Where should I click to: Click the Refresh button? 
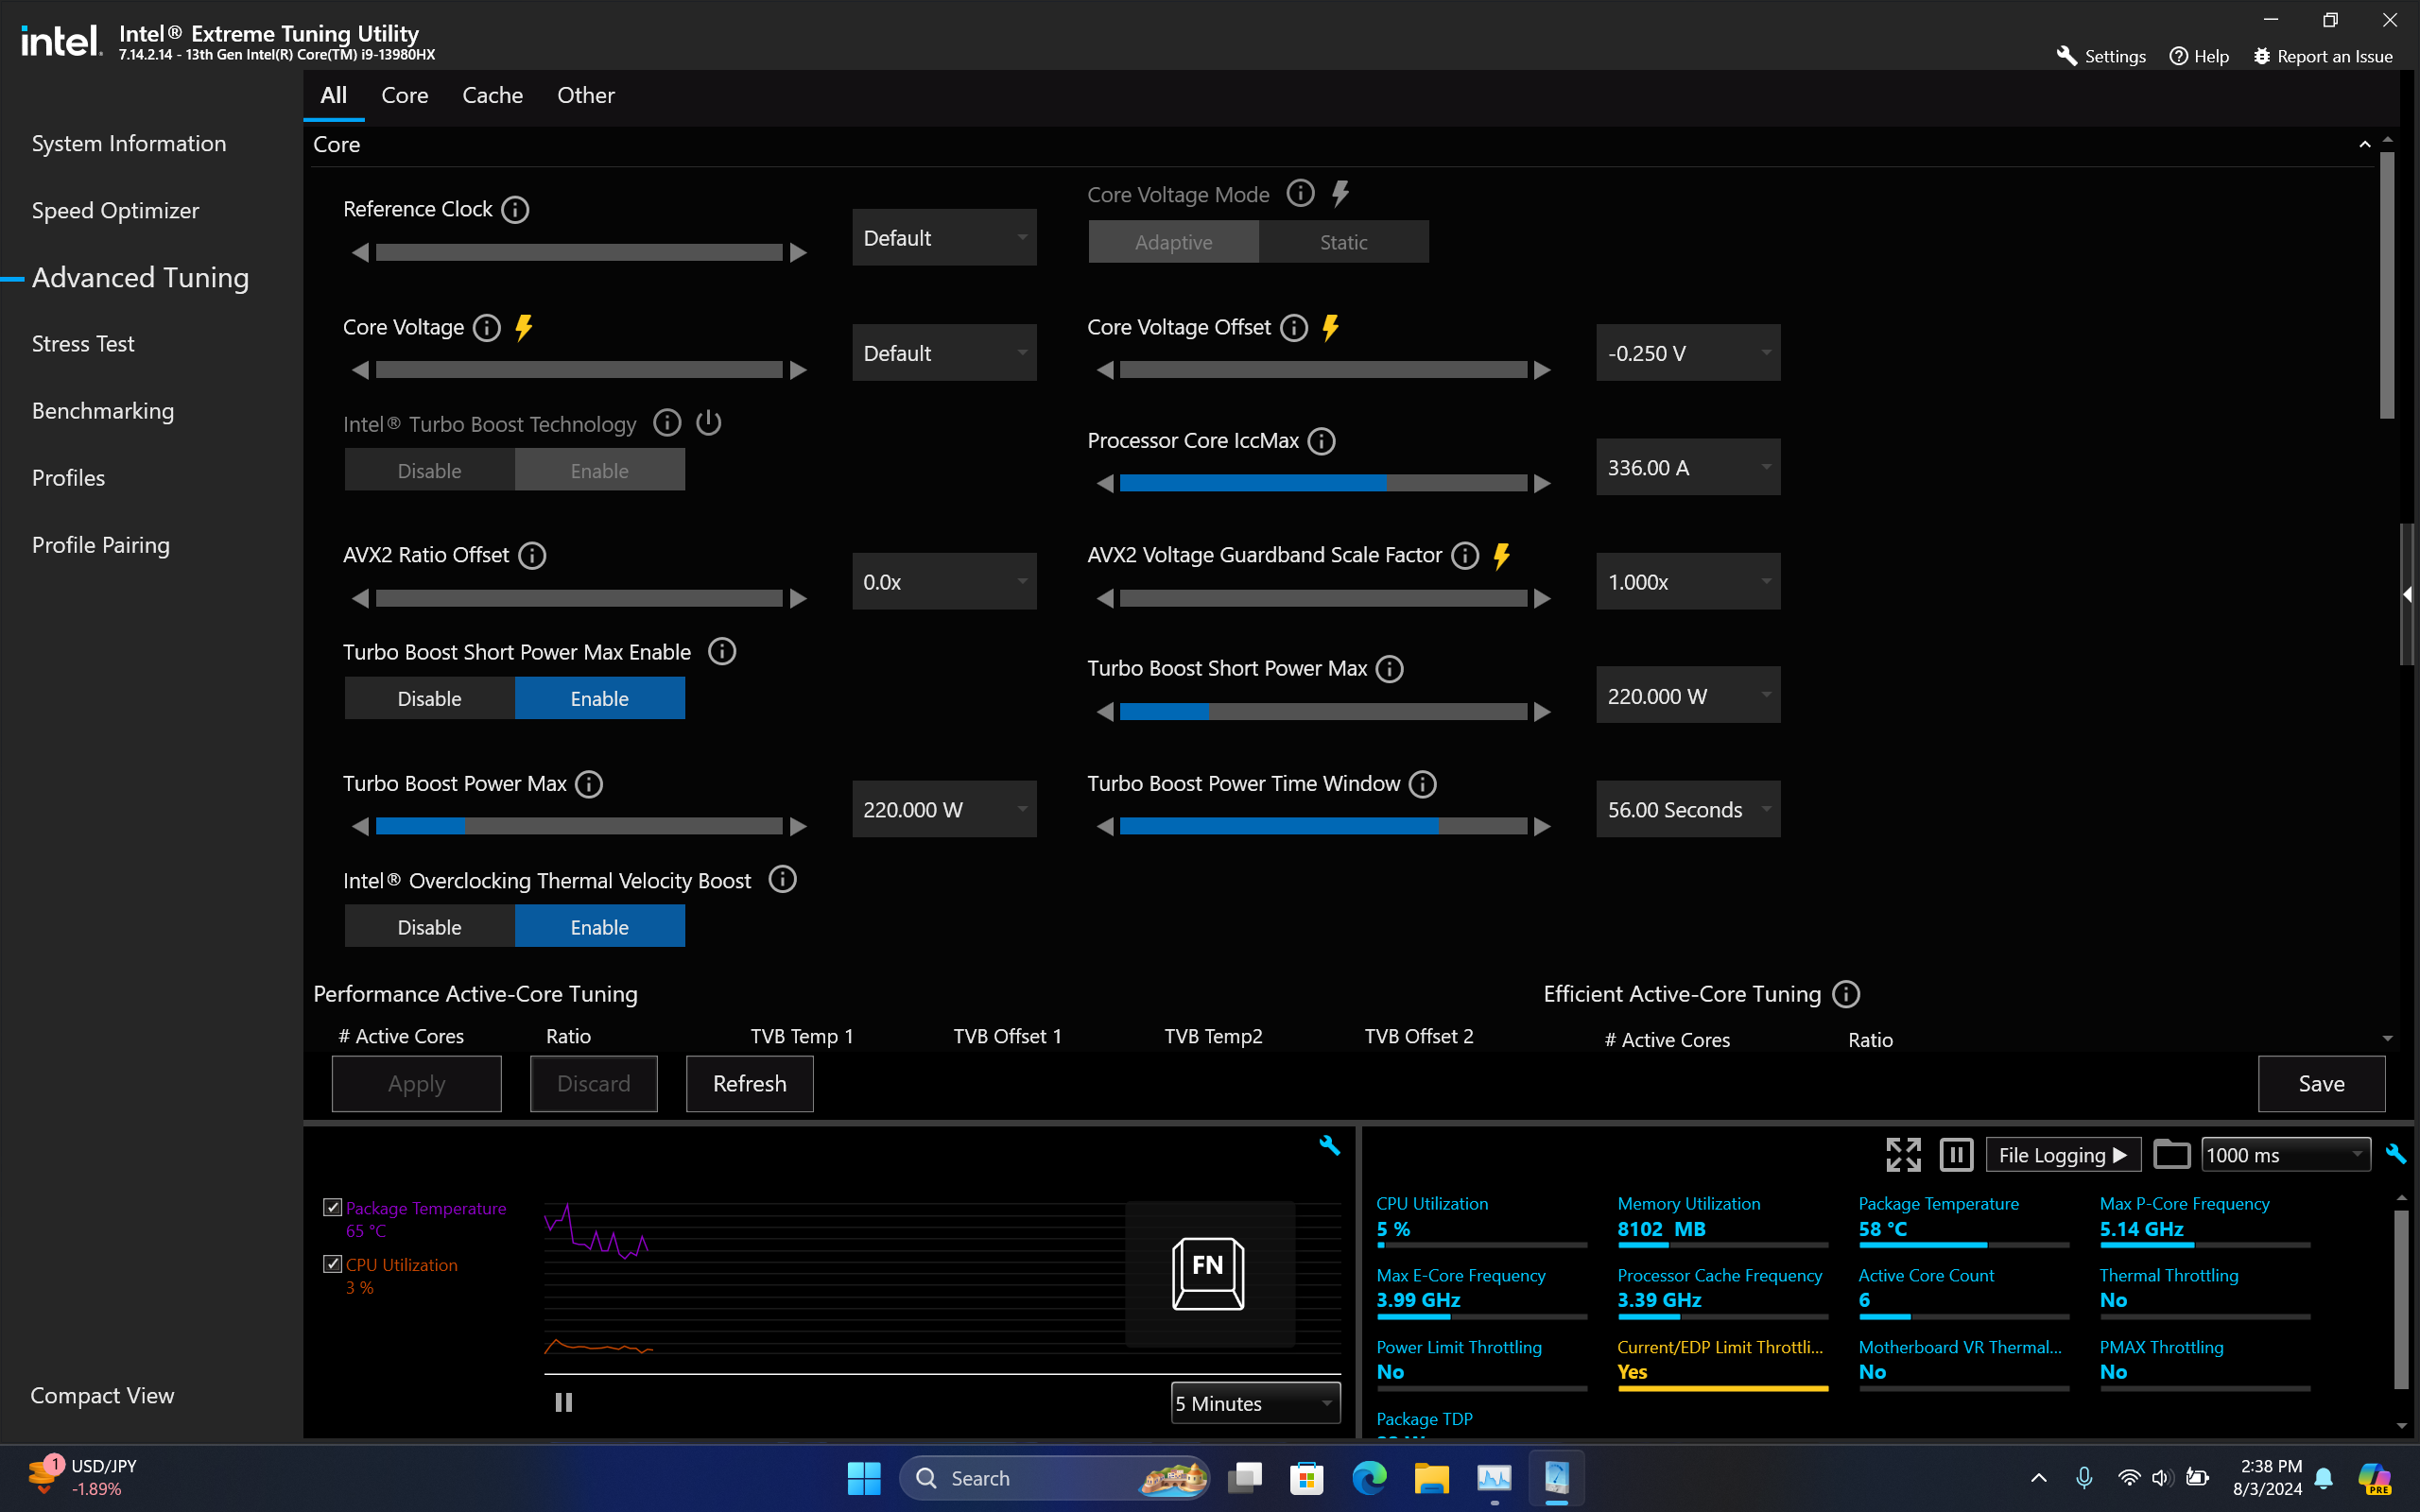[750, 1084]
